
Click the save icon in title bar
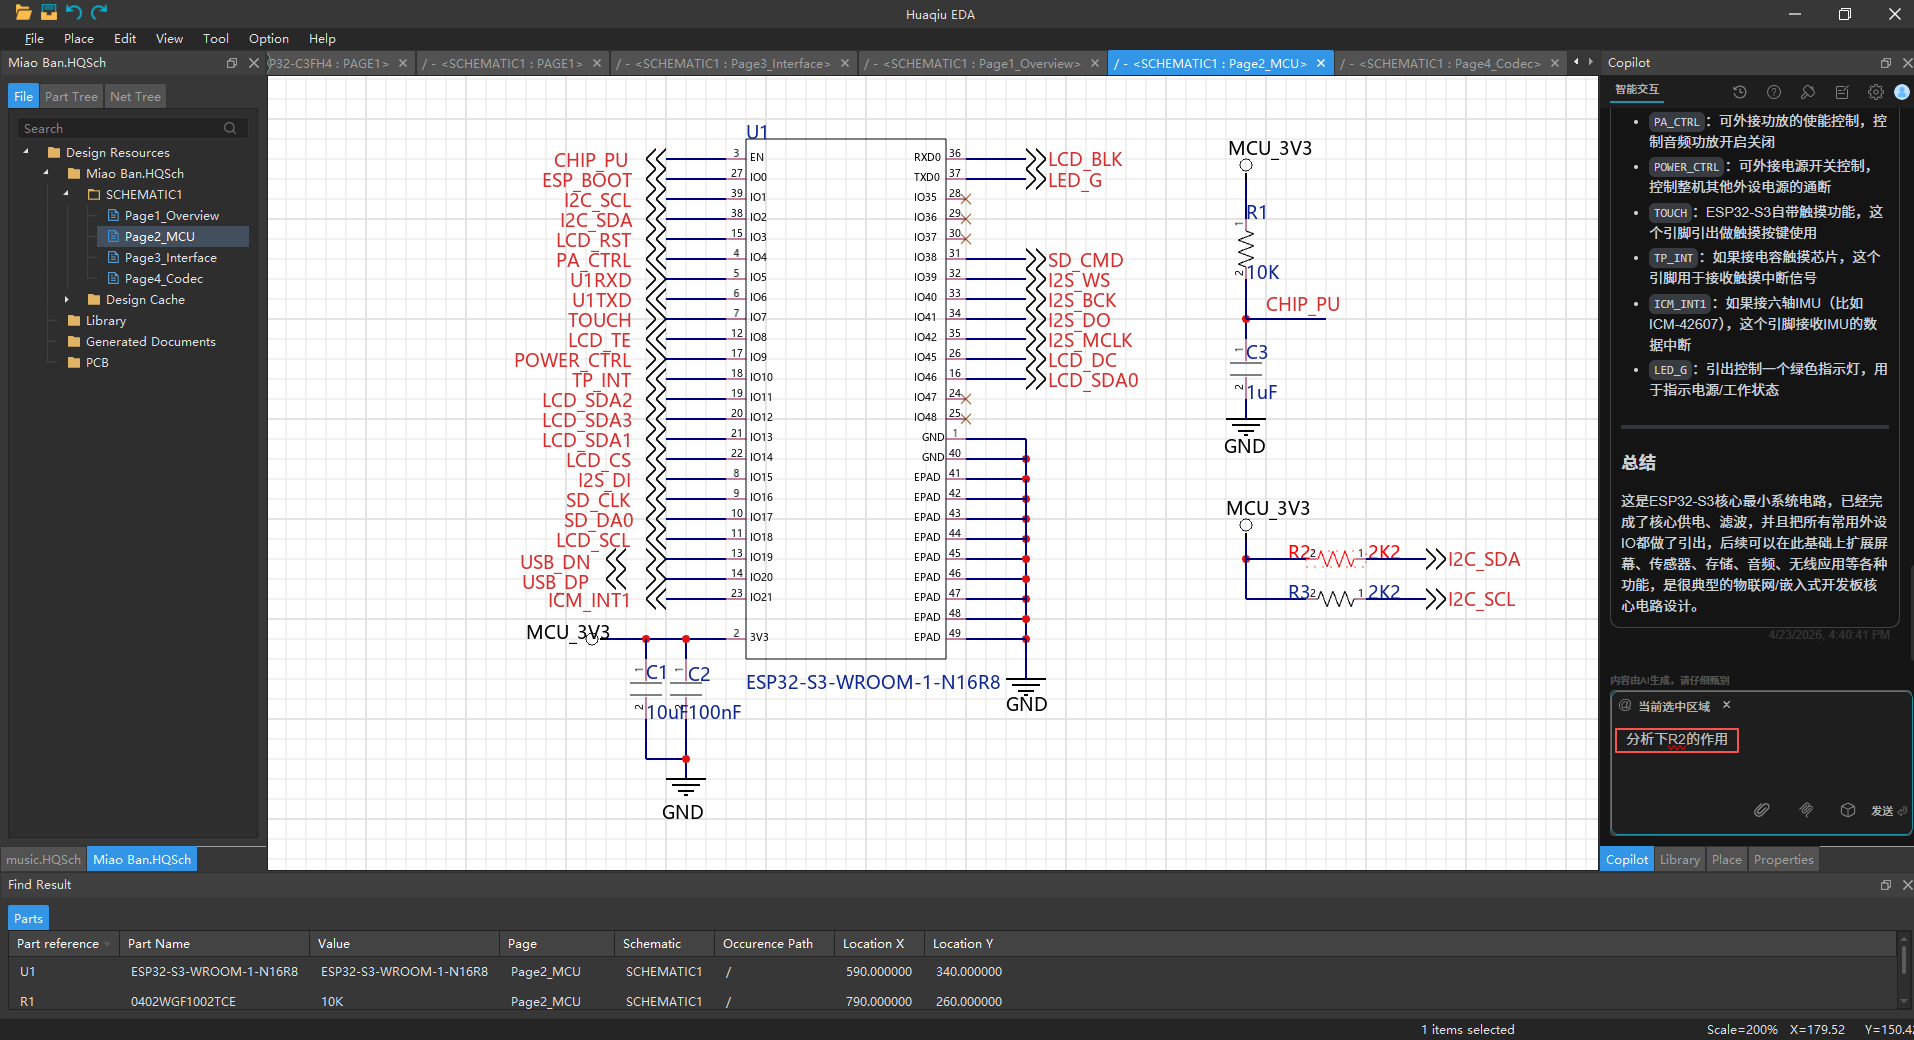(x=48, y=13)
